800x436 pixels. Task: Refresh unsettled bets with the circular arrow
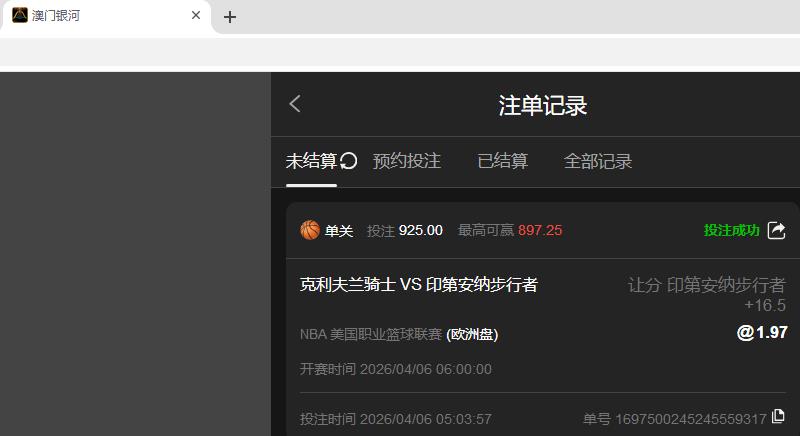click(x=348, y=161)
